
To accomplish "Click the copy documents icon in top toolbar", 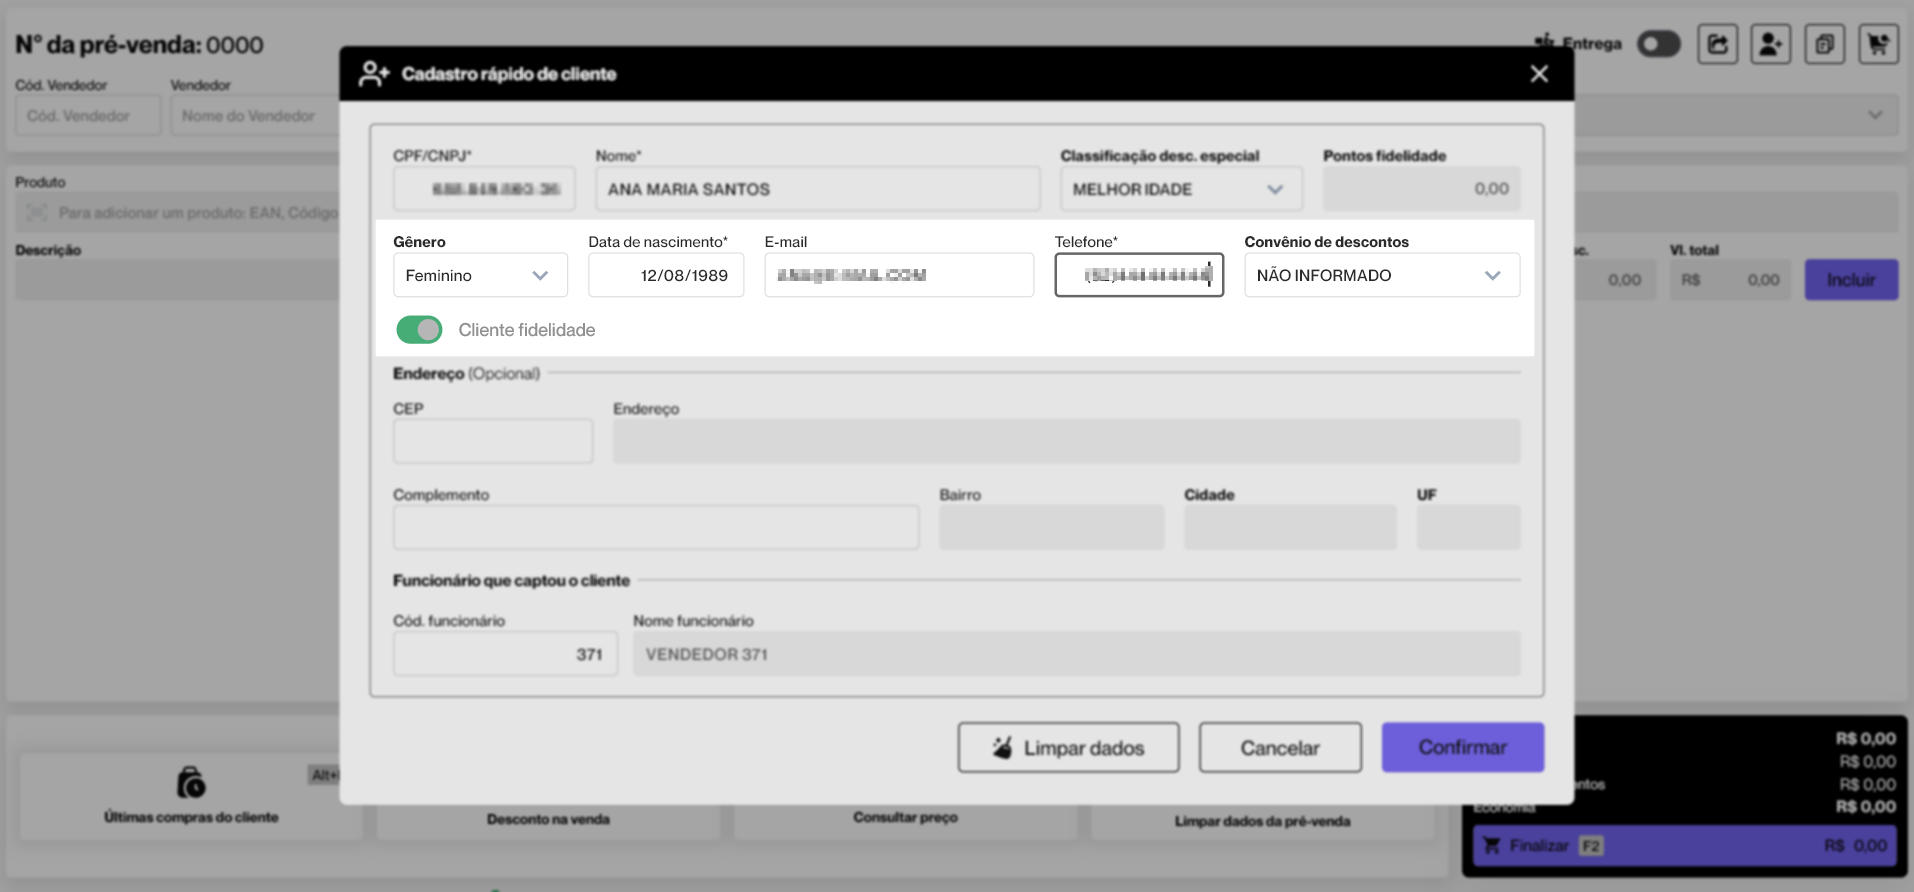I will coord(1824,44).
